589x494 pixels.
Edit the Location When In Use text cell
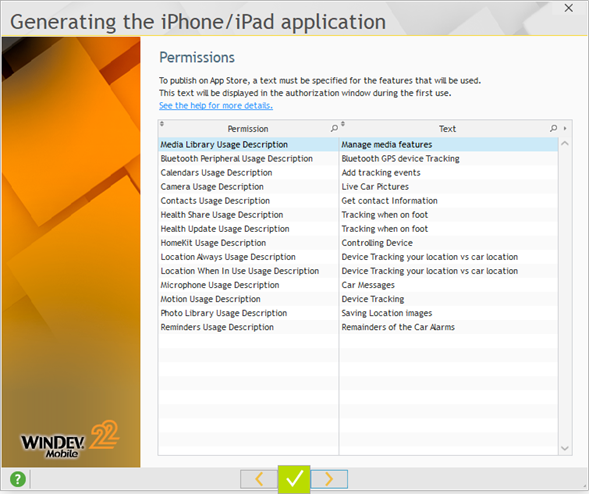[x=449, y=271]
